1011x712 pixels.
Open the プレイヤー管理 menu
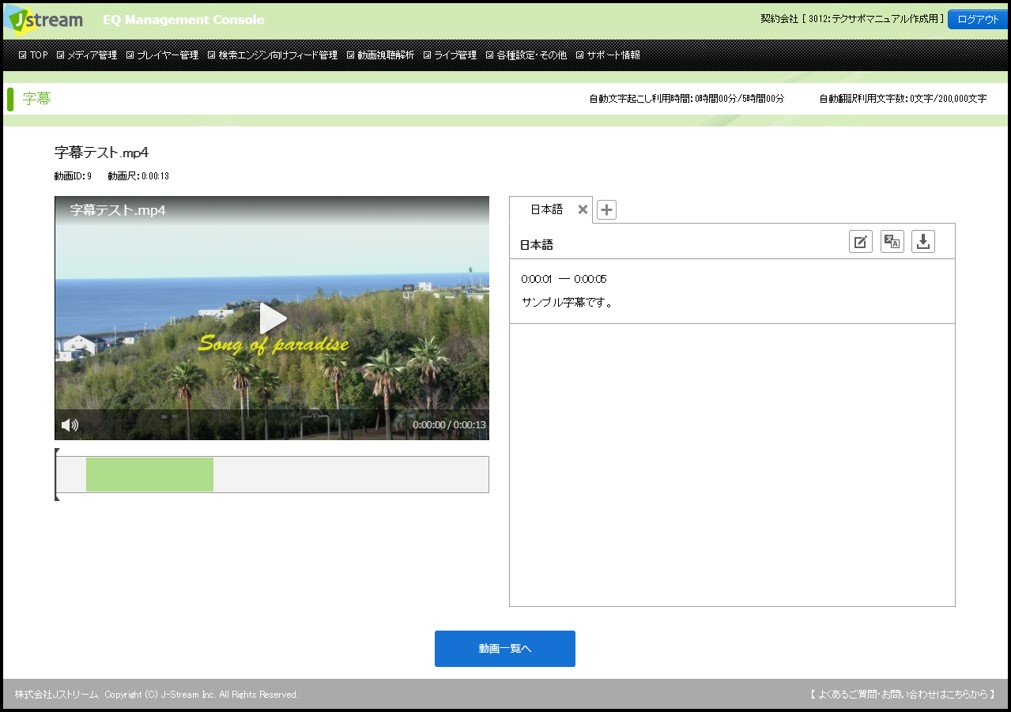point(162,55)
